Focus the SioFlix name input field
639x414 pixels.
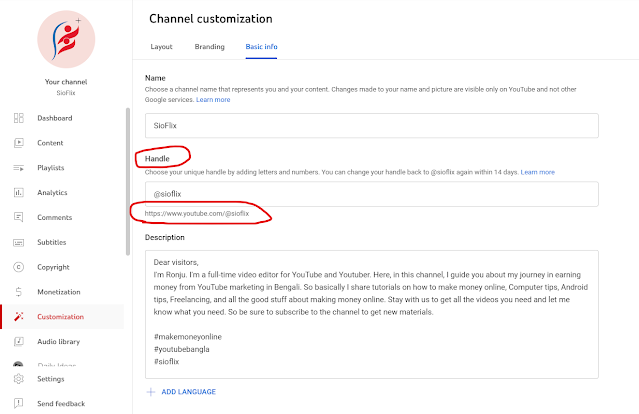pyautogui.click(x=372, y=126)
